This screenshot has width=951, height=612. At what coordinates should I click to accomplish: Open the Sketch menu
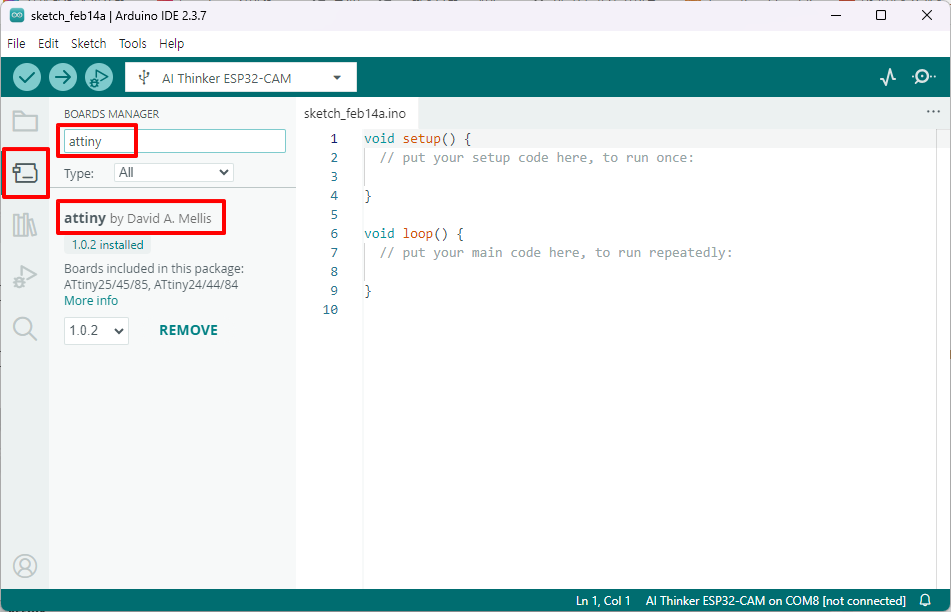pyautogui.click(x=89, y=44)
